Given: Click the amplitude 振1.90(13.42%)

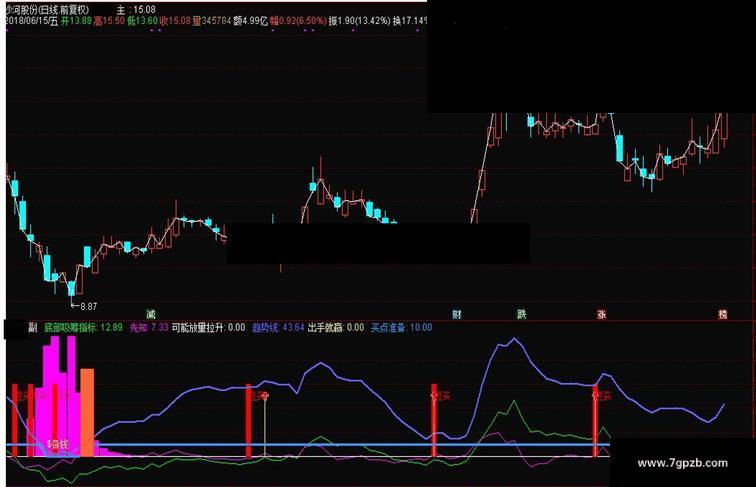Looking at the screenshot, I should 359,21.
